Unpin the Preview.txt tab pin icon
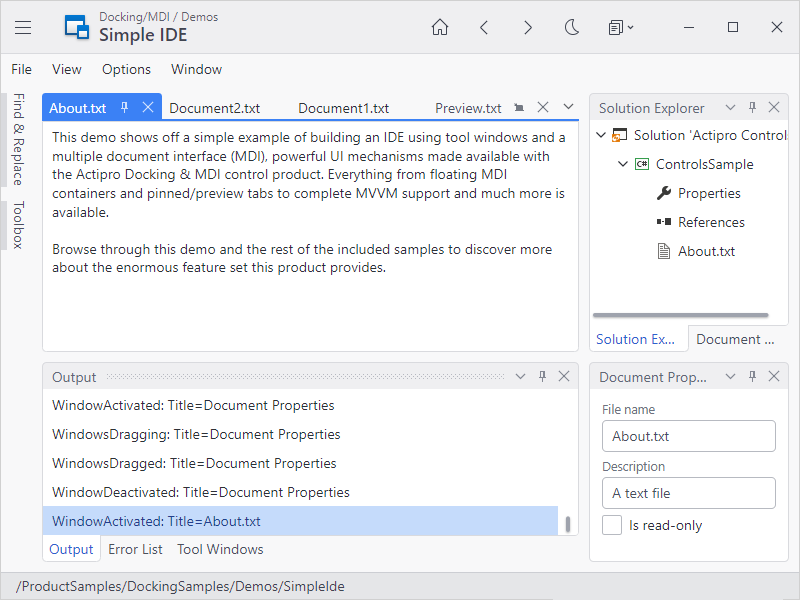This screenshot has height=600, width=800. [518, 107]
